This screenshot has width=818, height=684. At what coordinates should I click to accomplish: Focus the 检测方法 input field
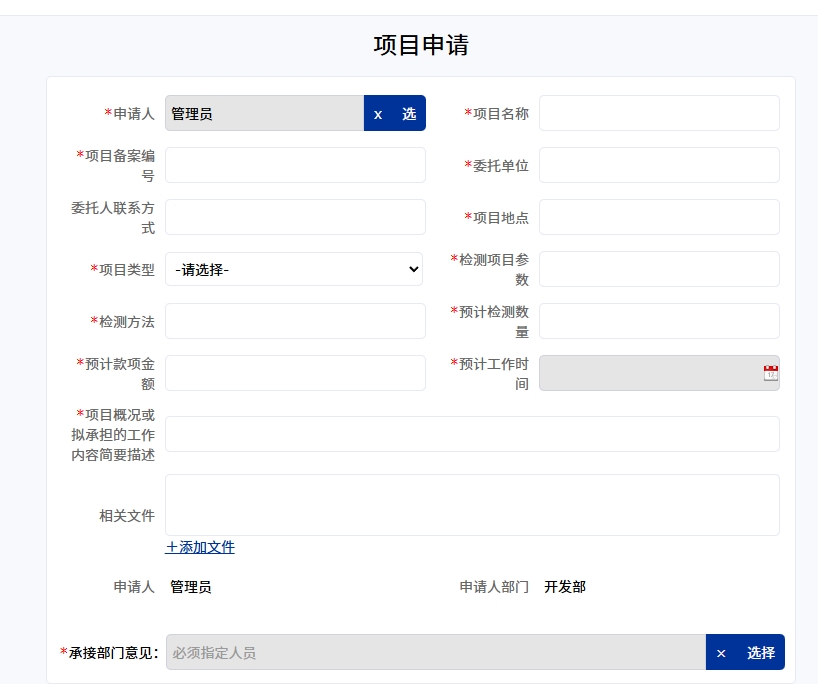pos(295,321)
